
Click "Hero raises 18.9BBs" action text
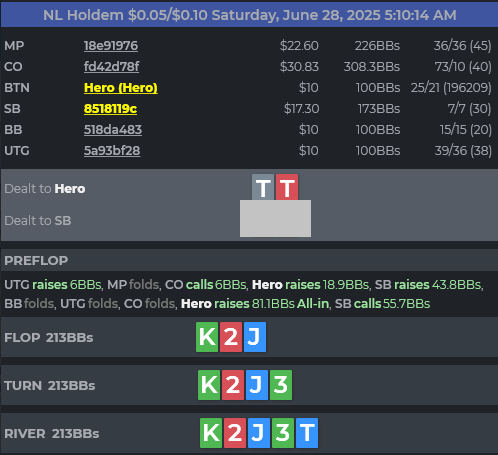(x=310, y=285)
